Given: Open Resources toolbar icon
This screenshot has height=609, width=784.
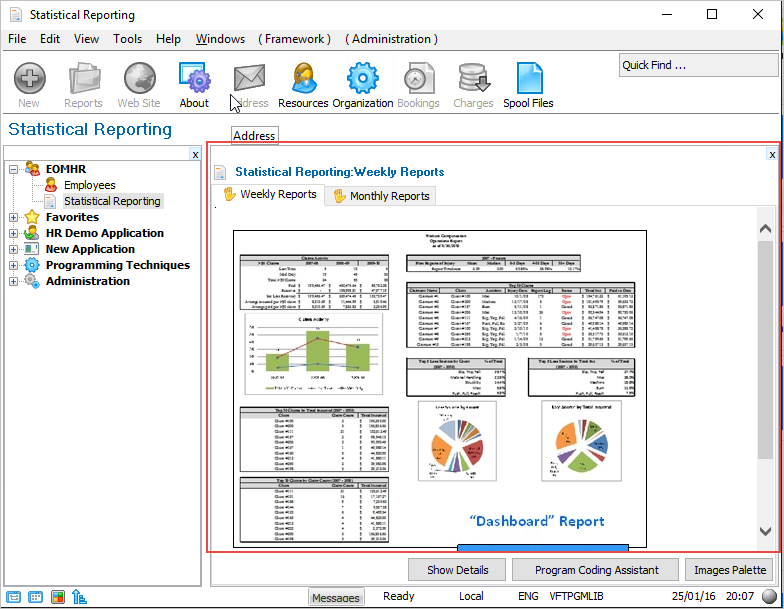Looking at the screenshot, I should tap(303, 79).
